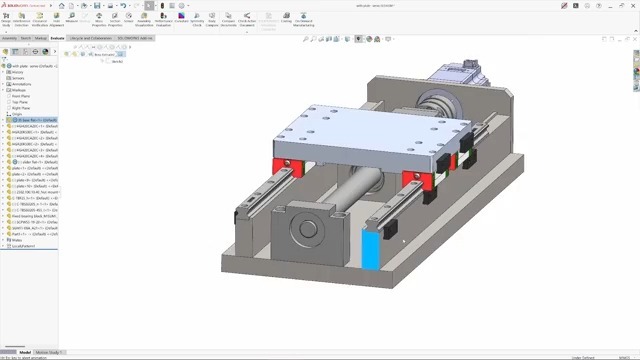This screenshot has height=360, width=640.
Task: Expand the Mates folder in tree
Action: coord(3,240)
